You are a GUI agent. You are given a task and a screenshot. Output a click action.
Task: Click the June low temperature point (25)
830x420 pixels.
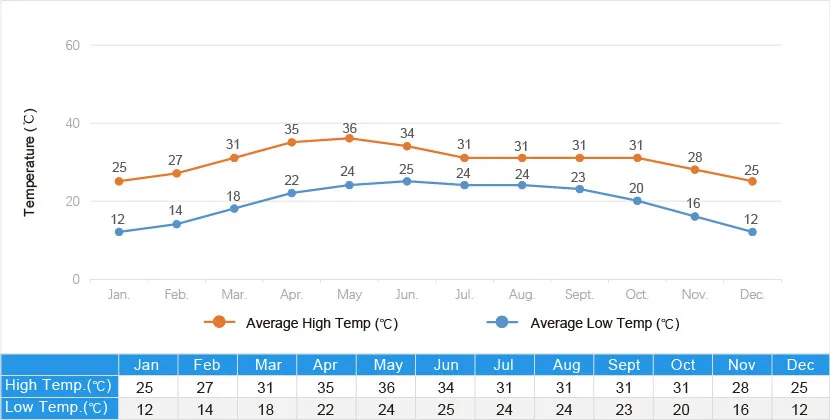407,181
